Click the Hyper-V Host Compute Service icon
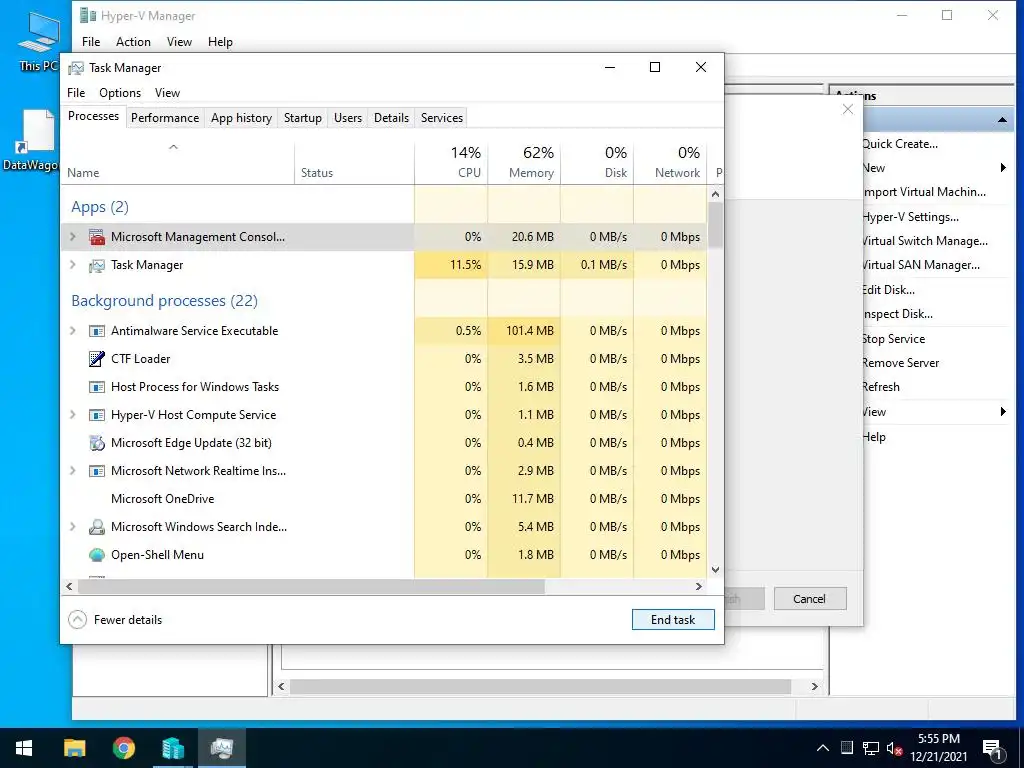This screenshot has height=768, width=1024. coord(97,415)
